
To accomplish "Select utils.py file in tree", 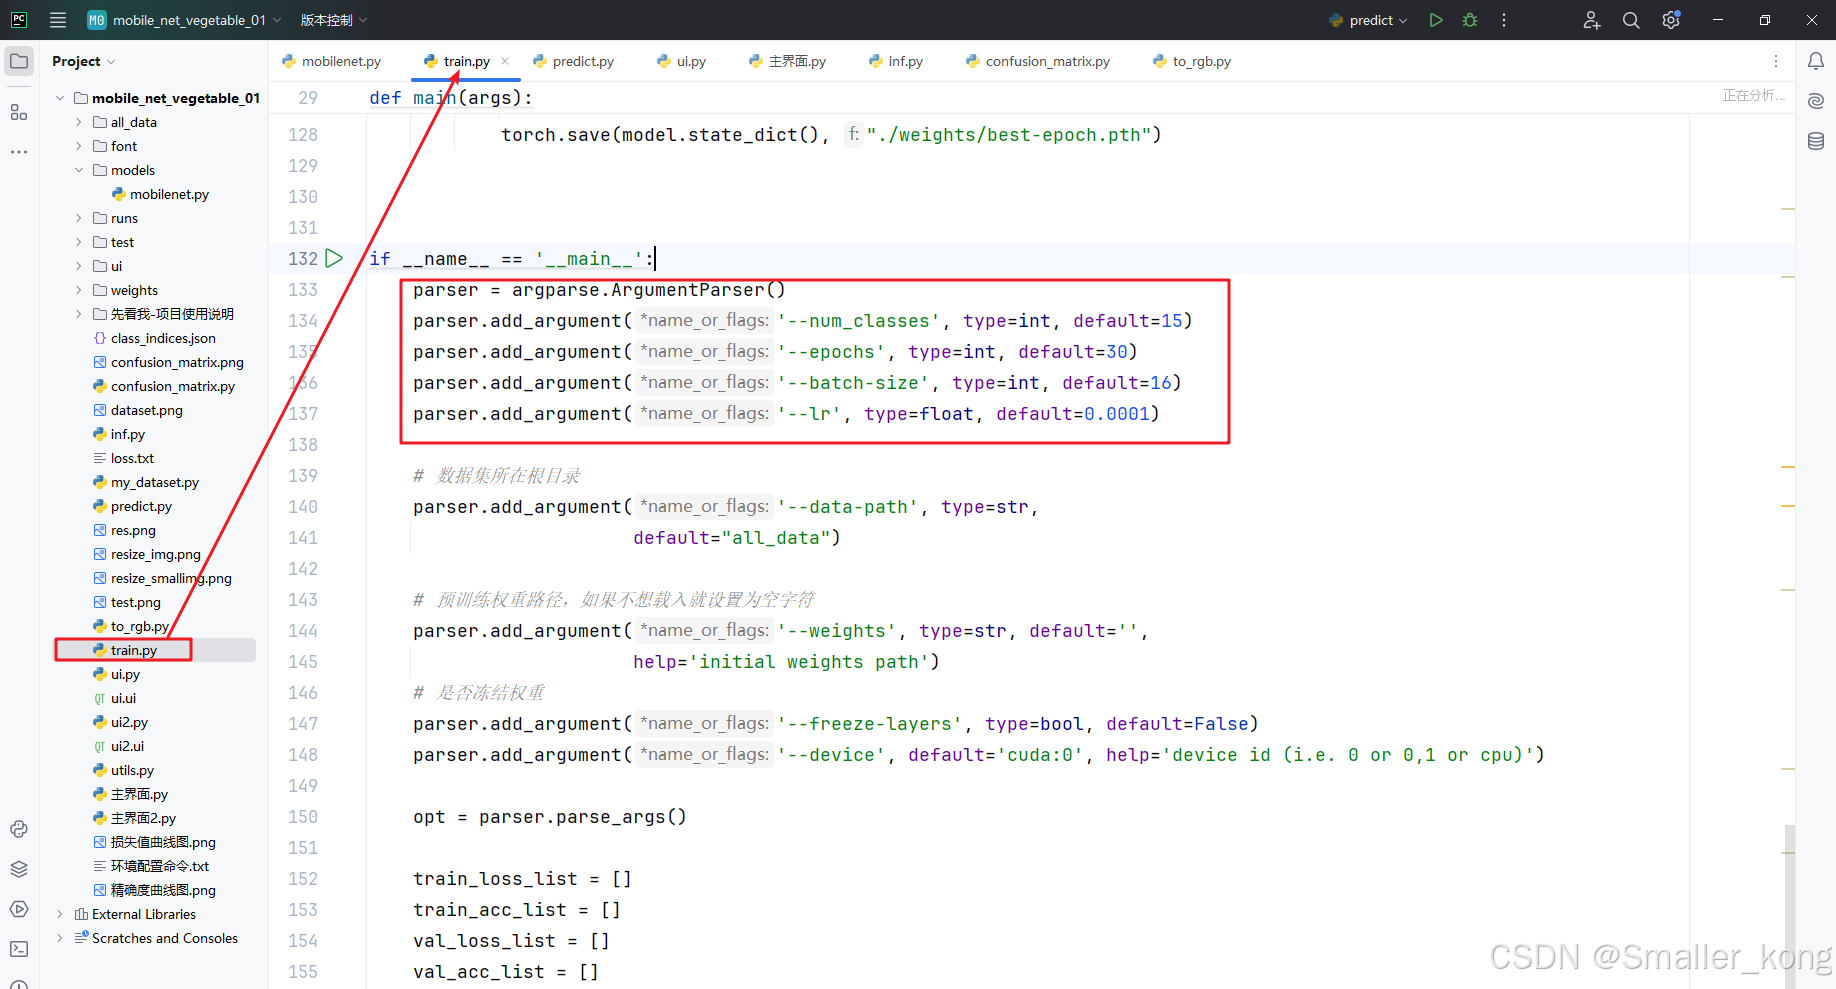I will click(132, 770).
